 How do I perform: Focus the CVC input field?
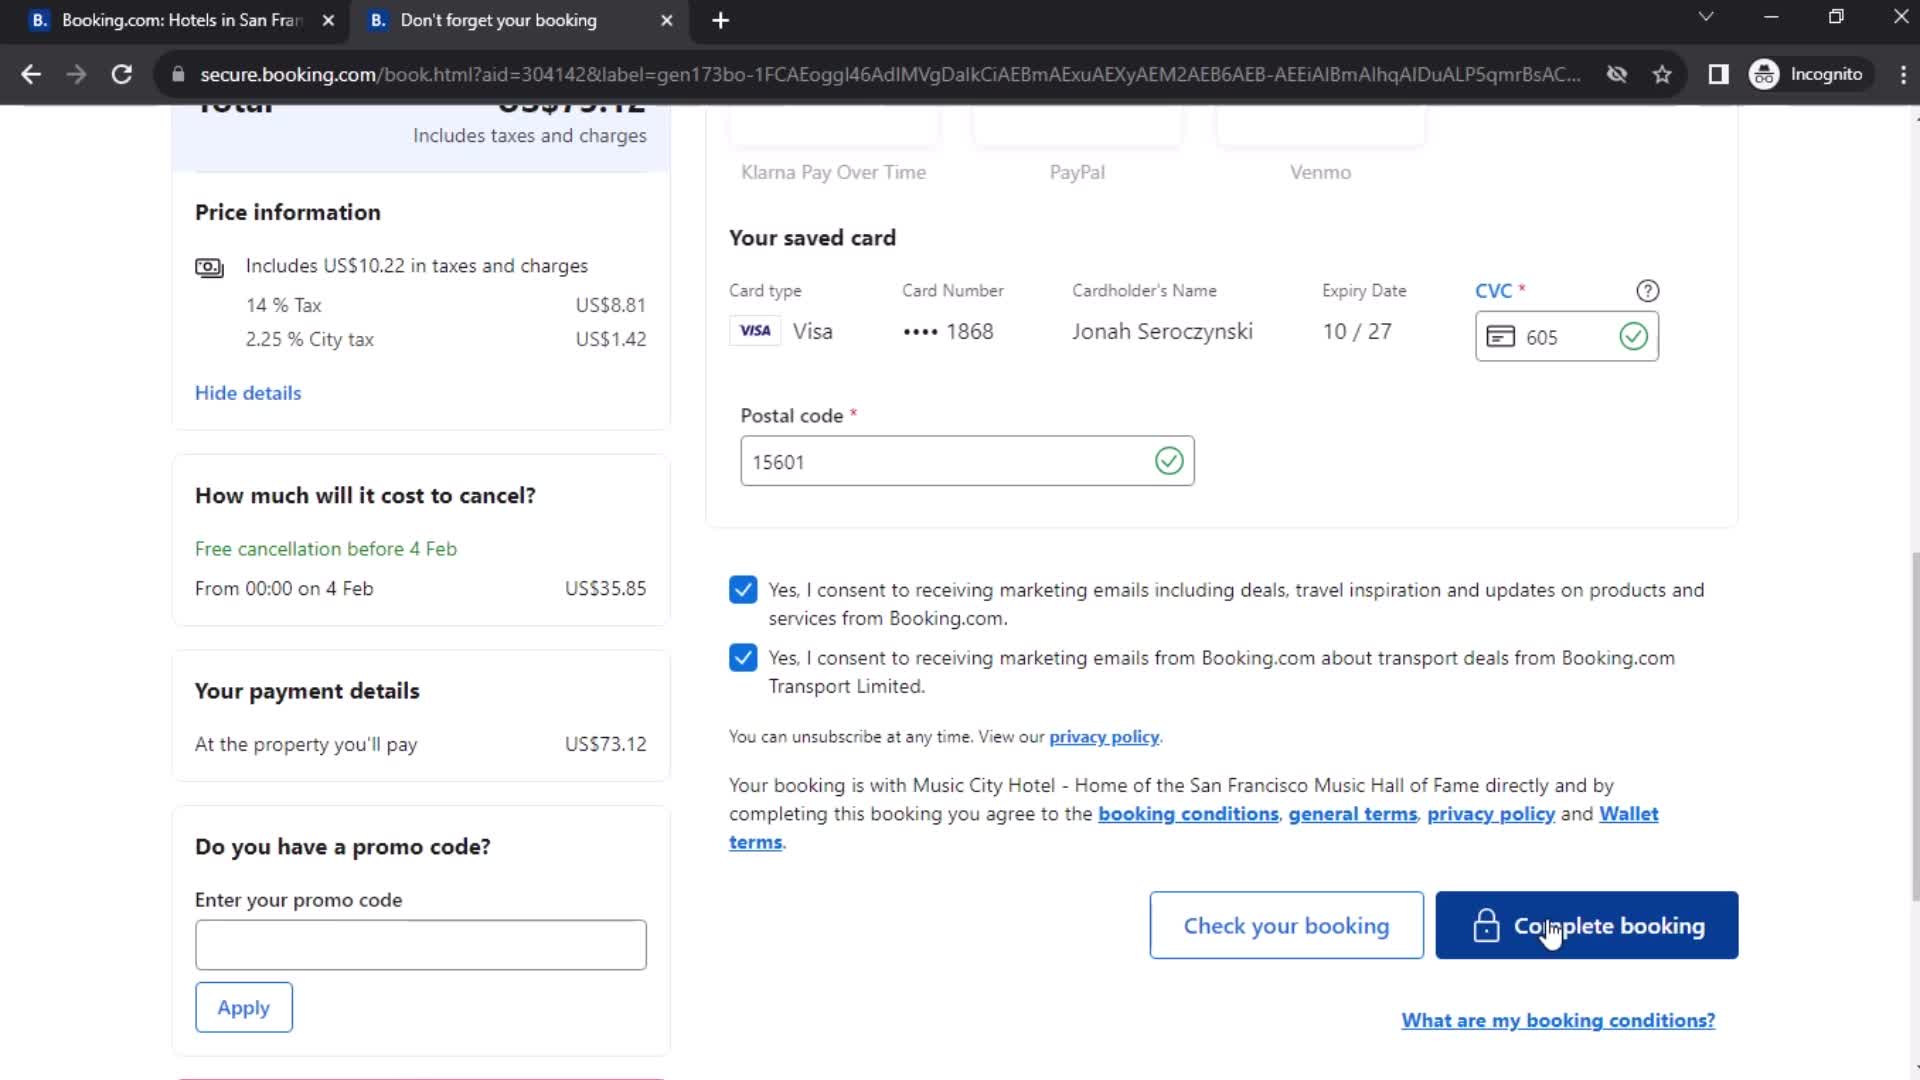click(x=1566, y=336)
